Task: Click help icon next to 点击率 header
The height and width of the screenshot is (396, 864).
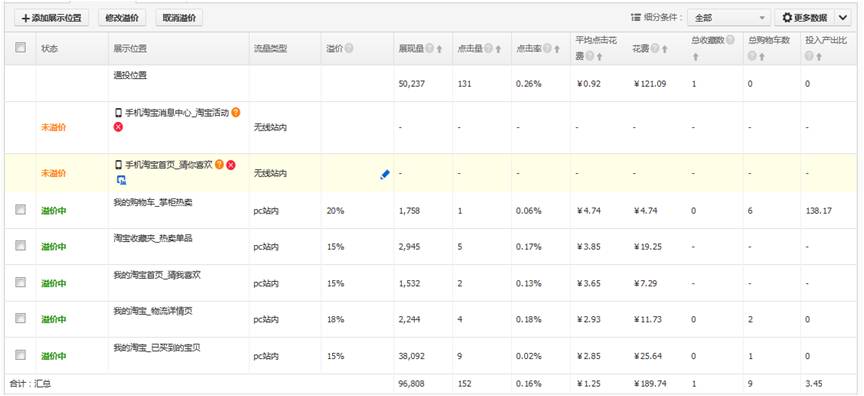Action: [547, 48]
